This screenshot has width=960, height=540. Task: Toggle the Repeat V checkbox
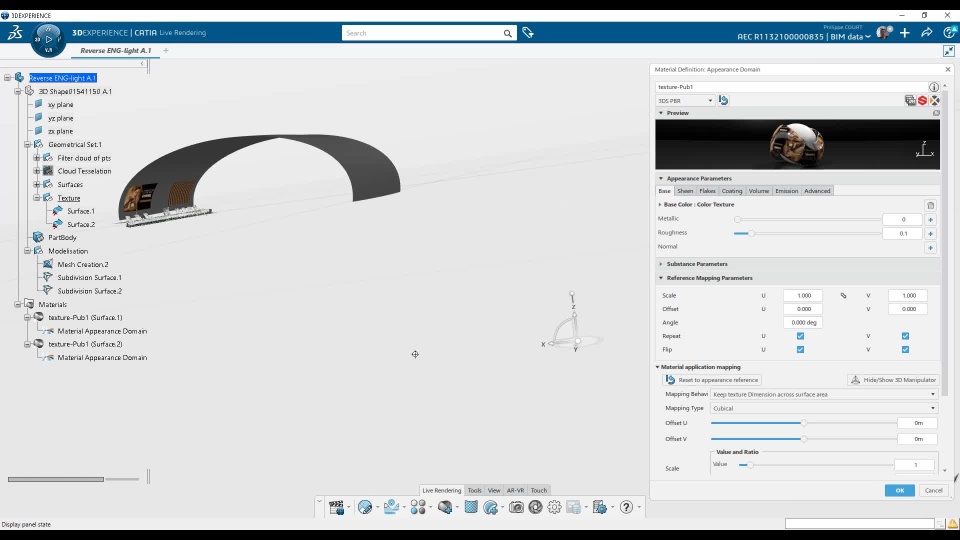click(905, 336)
